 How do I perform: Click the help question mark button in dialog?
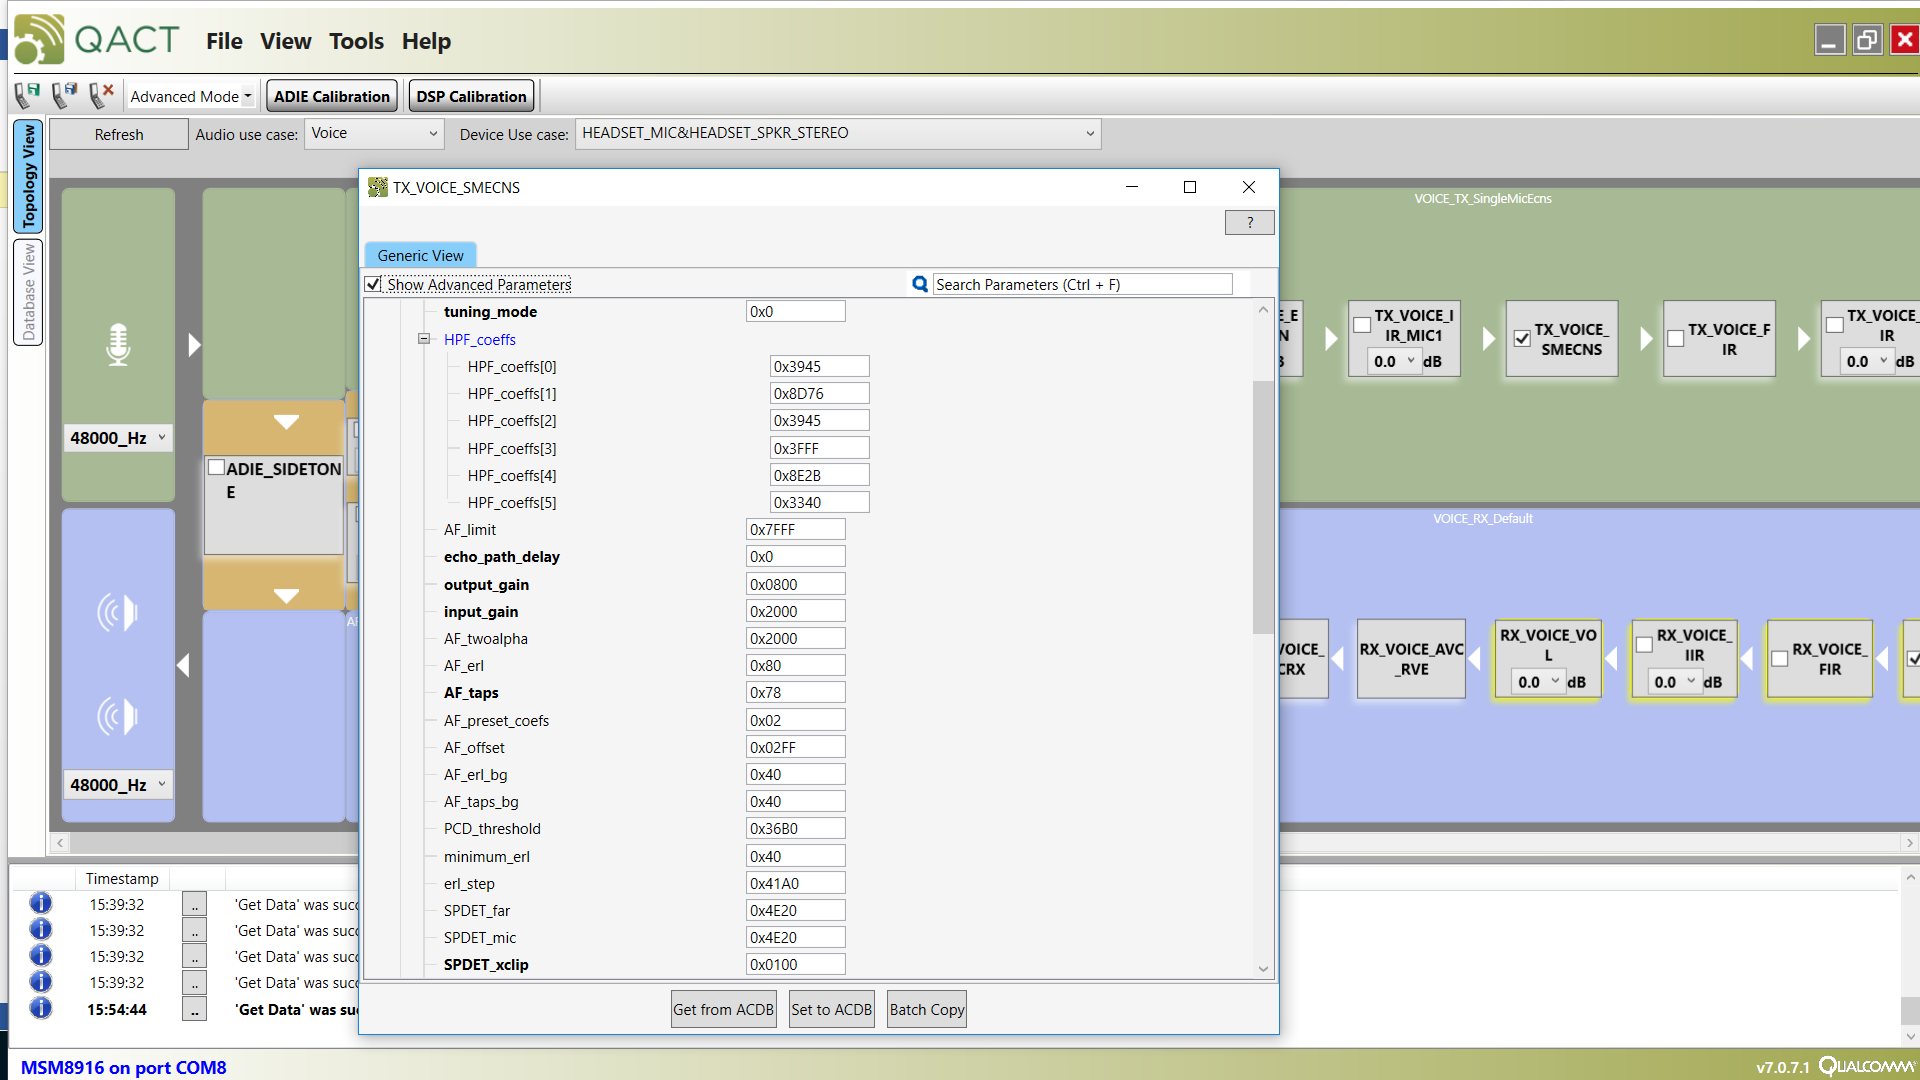click(x=1249, y=222)
